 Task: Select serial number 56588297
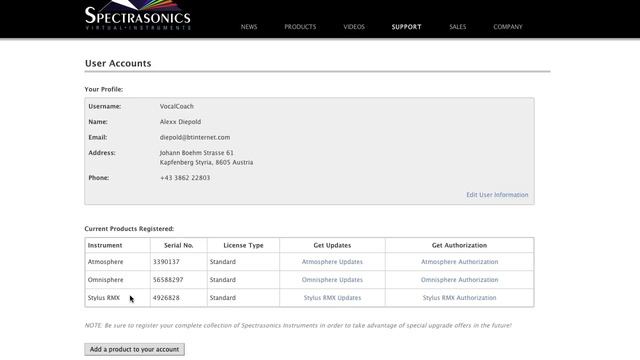pyautogui.click(x=168, y=280)
